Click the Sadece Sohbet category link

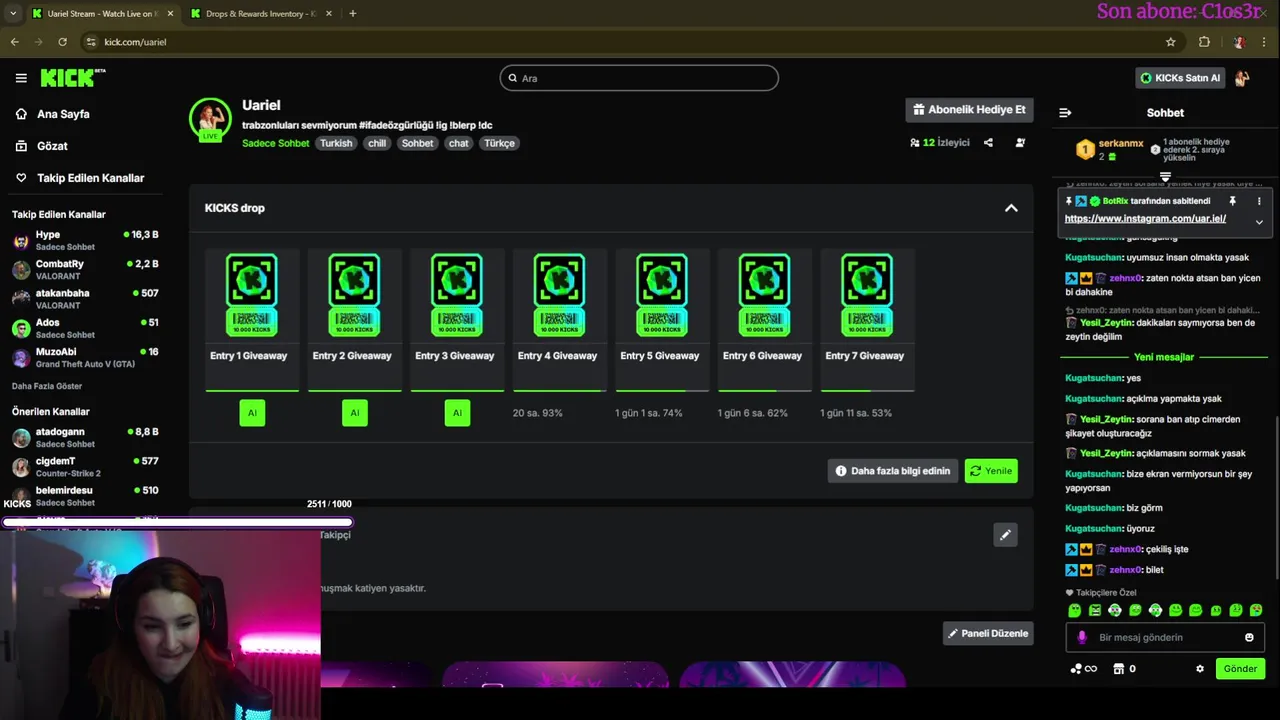pos(275,143)
